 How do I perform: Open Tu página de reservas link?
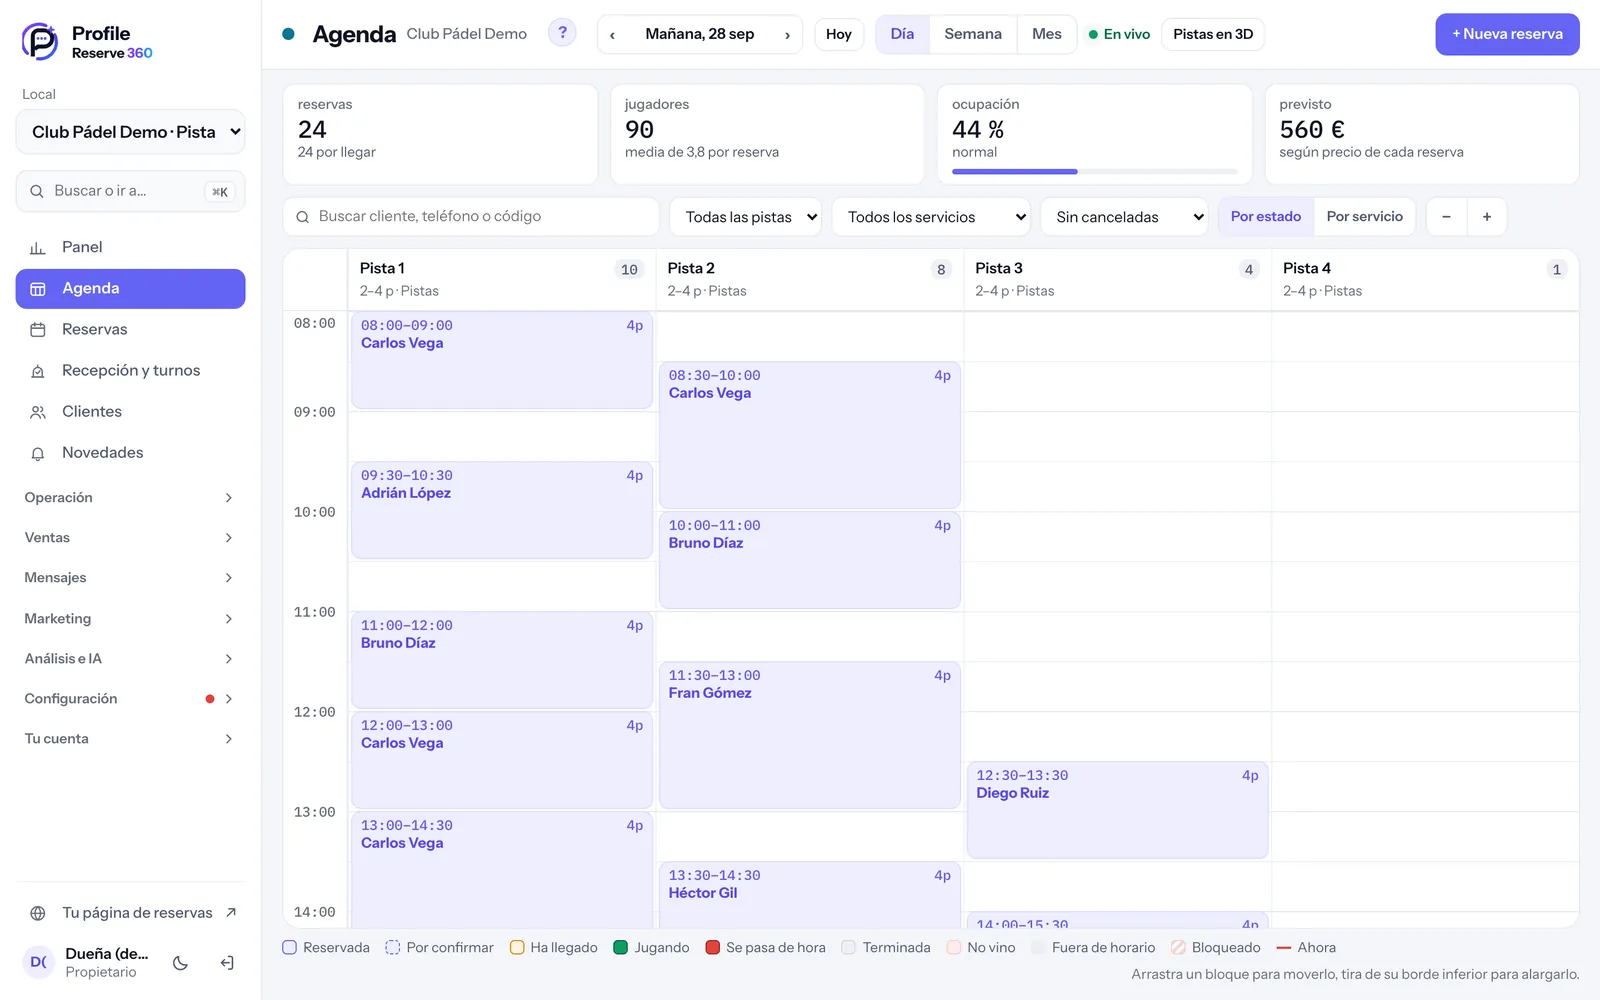[130, 913]
